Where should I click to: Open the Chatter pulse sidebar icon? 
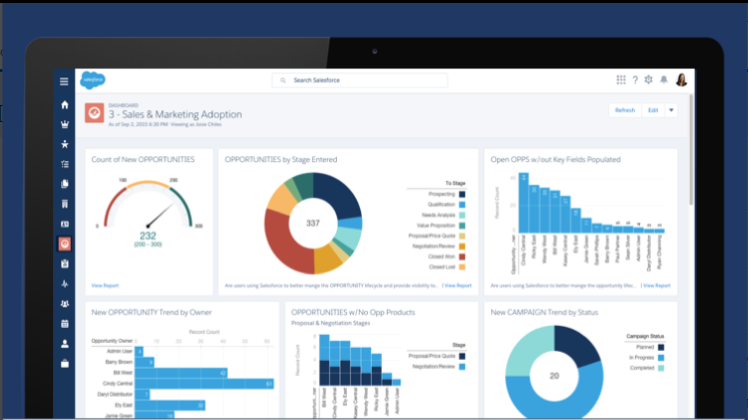tap(64, 284)
